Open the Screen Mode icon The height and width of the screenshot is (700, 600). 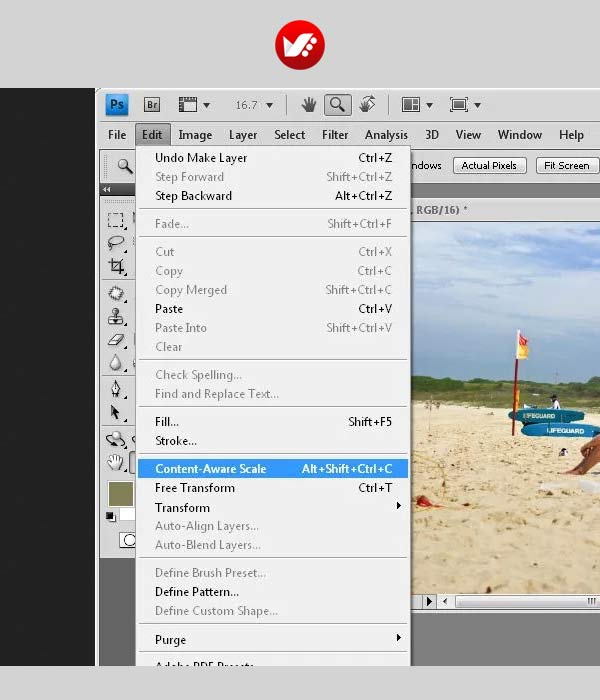point(459,105)
